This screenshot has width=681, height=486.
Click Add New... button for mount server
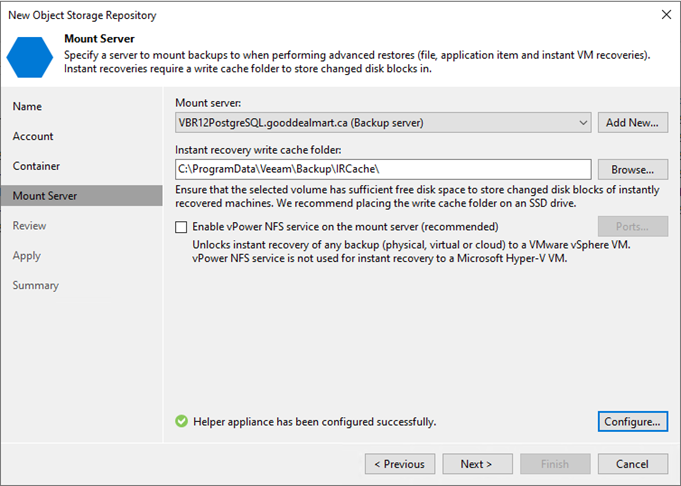[x=633, y=123]
